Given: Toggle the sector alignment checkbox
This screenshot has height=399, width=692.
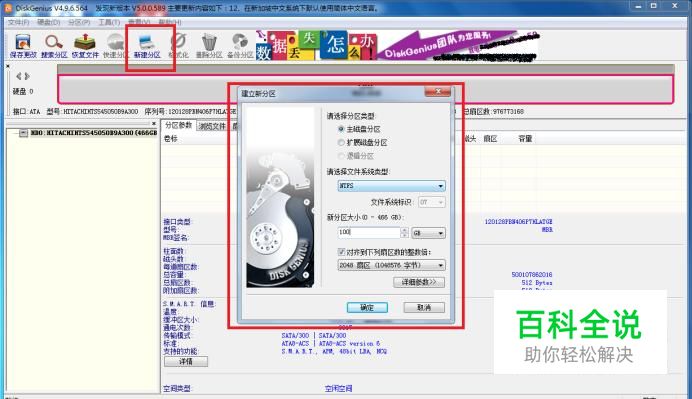Looking at the screenshot, I should pyautogui.click(x=341, y=252).
